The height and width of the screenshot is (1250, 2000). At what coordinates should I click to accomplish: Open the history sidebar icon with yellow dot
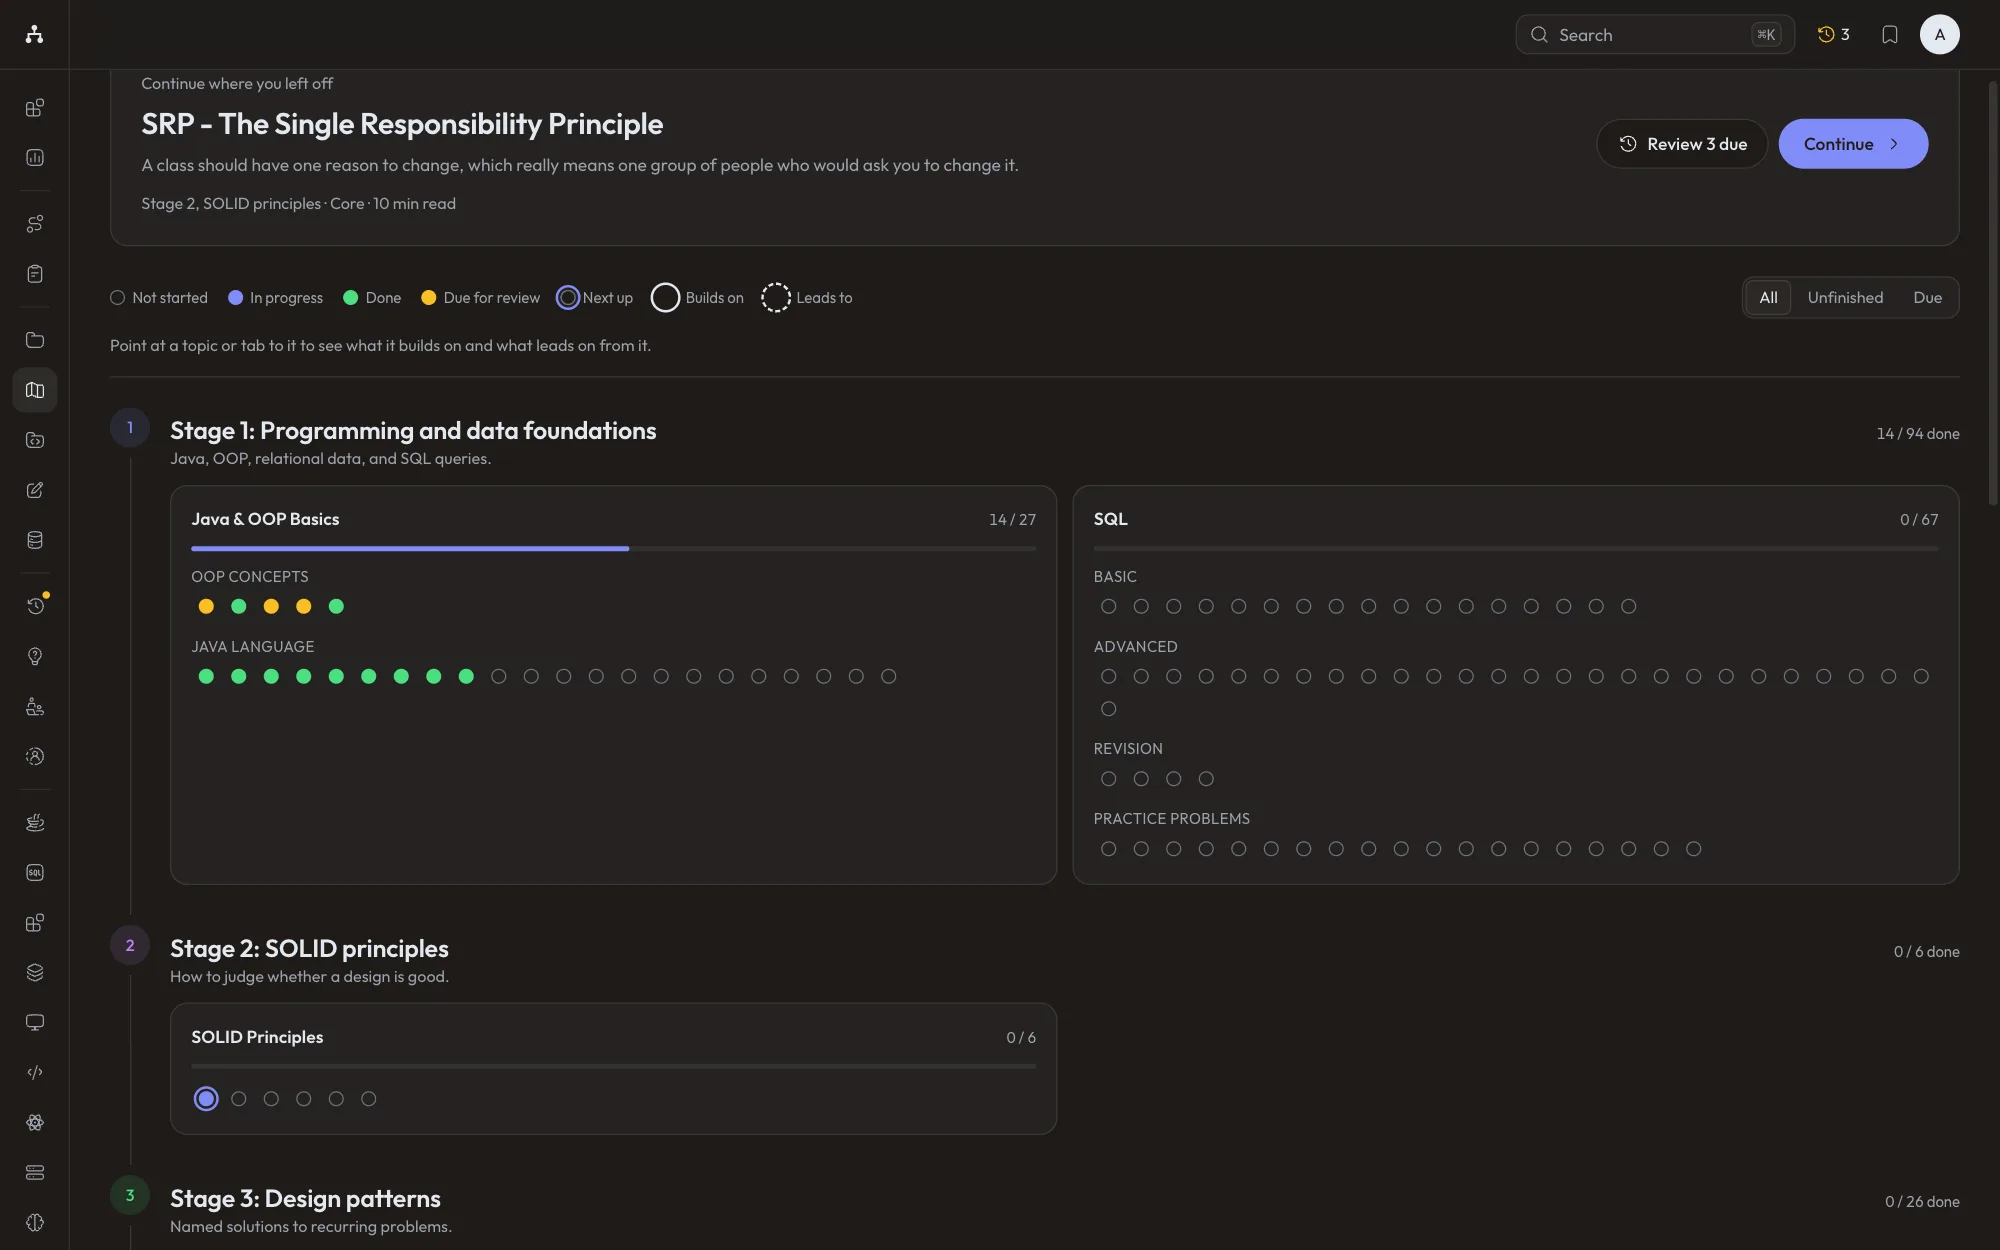[35, 606]
